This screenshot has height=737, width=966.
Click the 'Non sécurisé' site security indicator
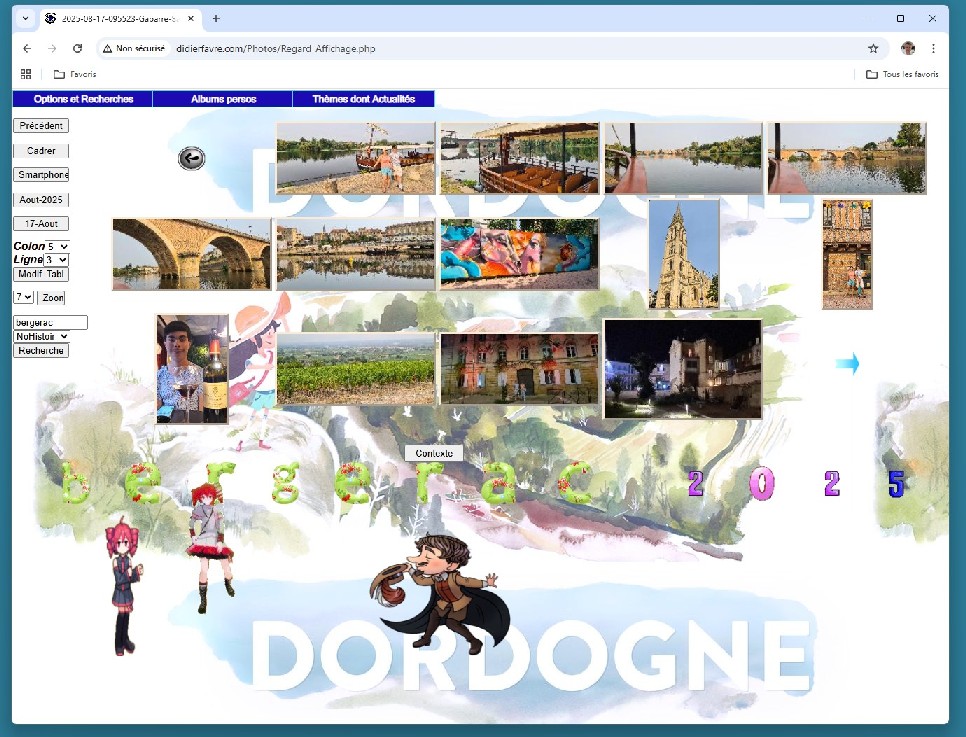click(x=134, y=47)
